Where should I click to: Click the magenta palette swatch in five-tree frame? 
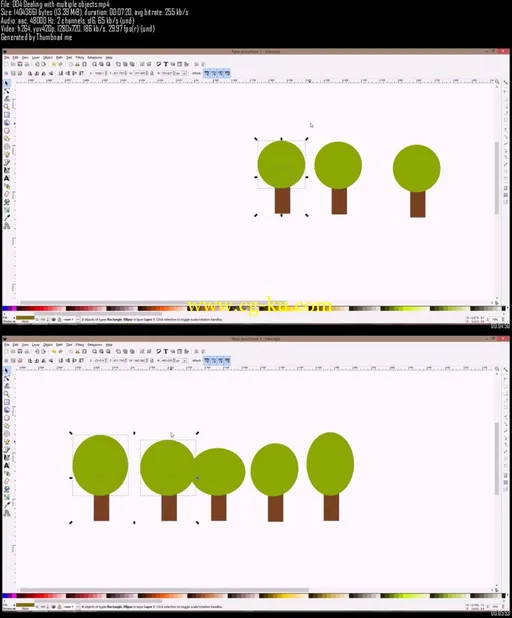[x=14, y=596]
